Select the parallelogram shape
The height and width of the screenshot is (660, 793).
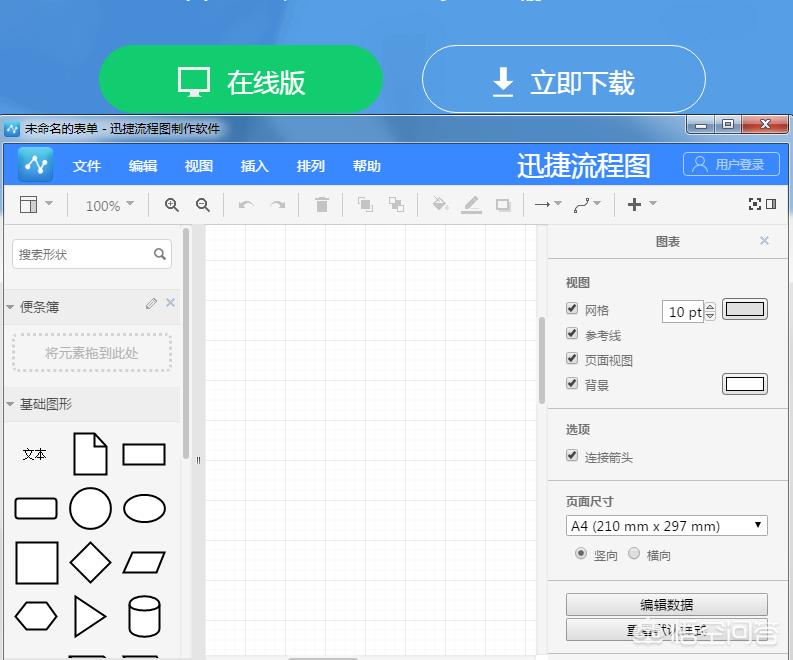click(144, 562)
